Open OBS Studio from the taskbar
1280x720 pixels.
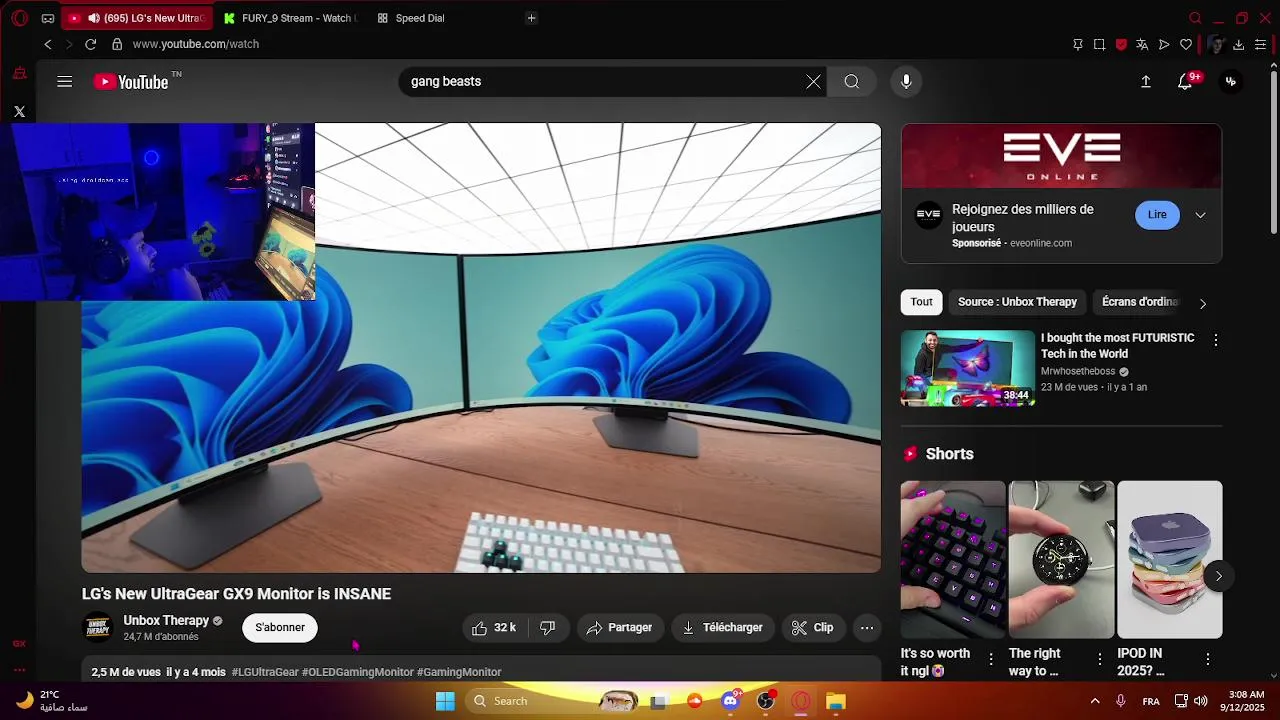[766, 701]
